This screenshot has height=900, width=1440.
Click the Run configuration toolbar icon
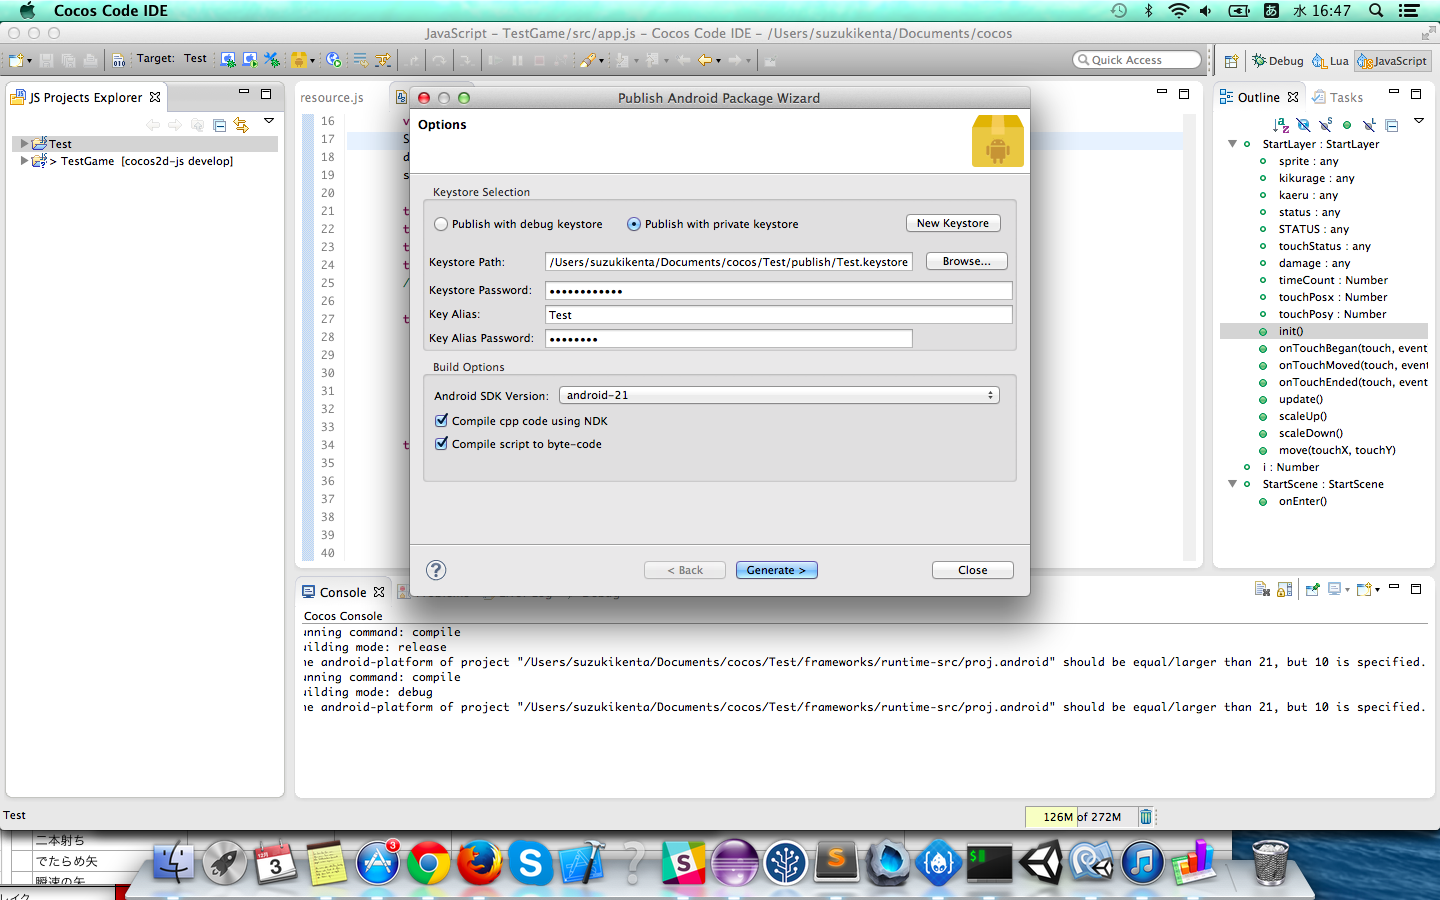tap(250, 60)
